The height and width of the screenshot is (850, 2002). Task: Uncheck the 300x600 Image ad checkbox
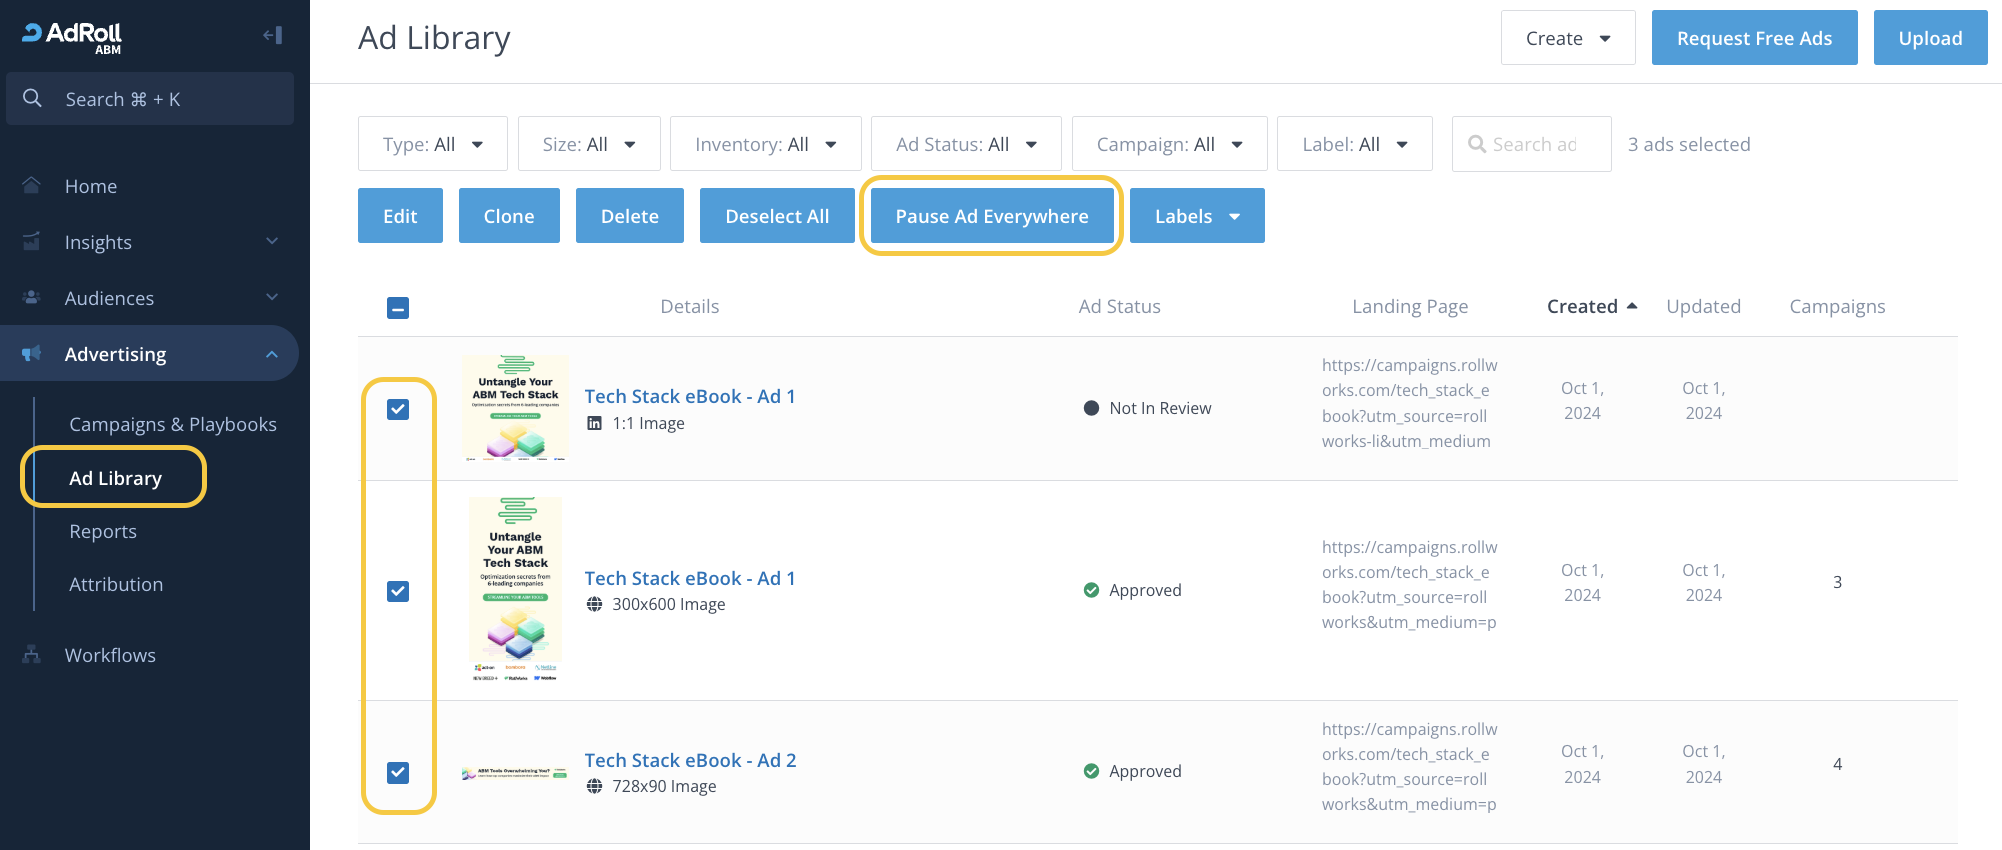pyautogui.click(x=398, y=591)
